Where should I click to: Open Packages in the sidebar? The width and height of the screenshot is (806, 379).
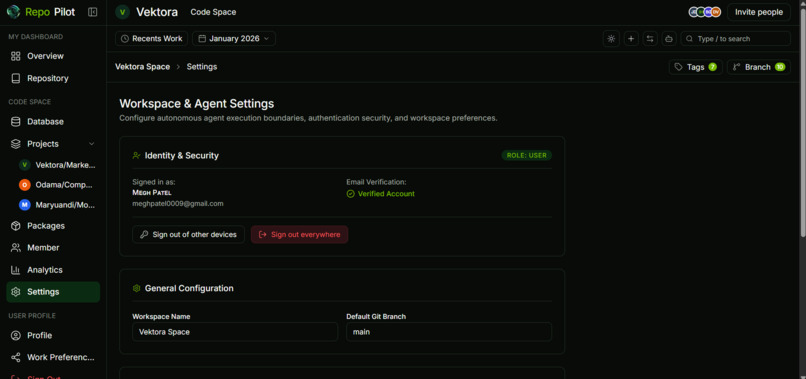click(x=53, y=226)
